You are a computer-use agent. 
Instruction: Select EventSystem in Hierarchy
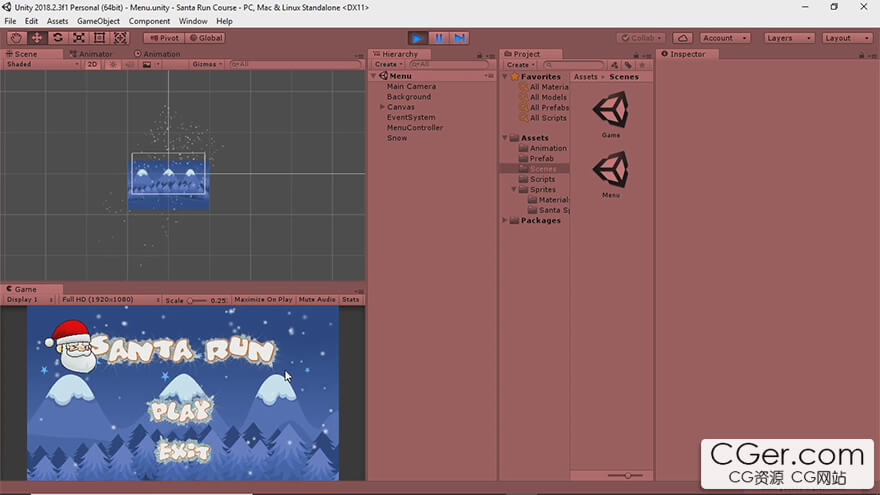[x=411, y=117]
